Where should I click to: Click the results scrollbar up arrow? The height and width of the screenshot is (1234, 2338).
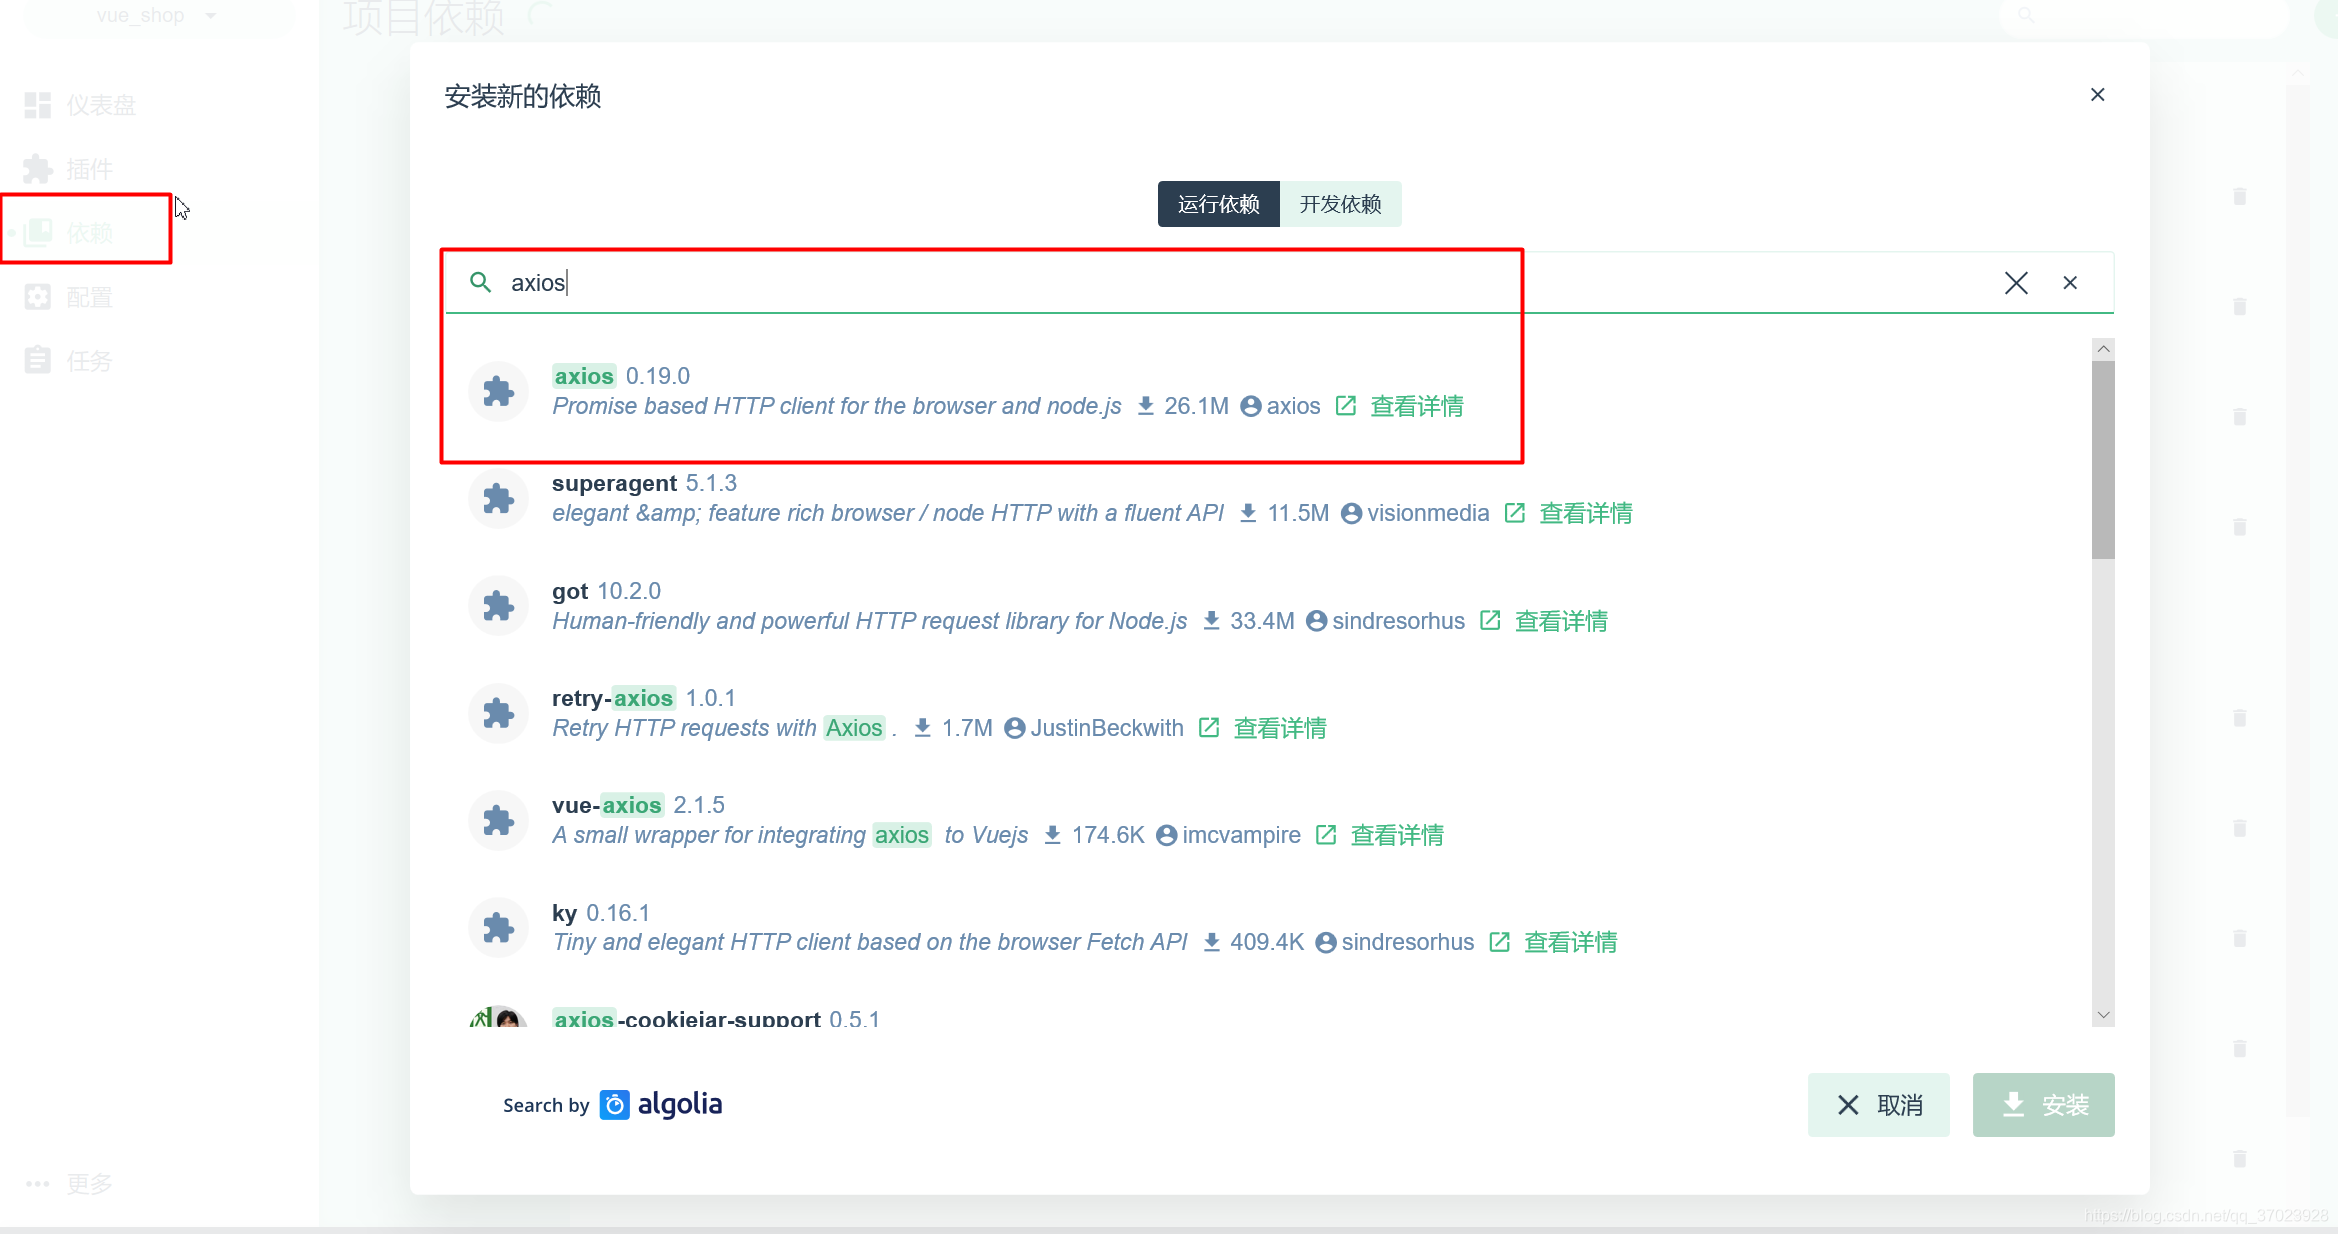point(2103,349)
